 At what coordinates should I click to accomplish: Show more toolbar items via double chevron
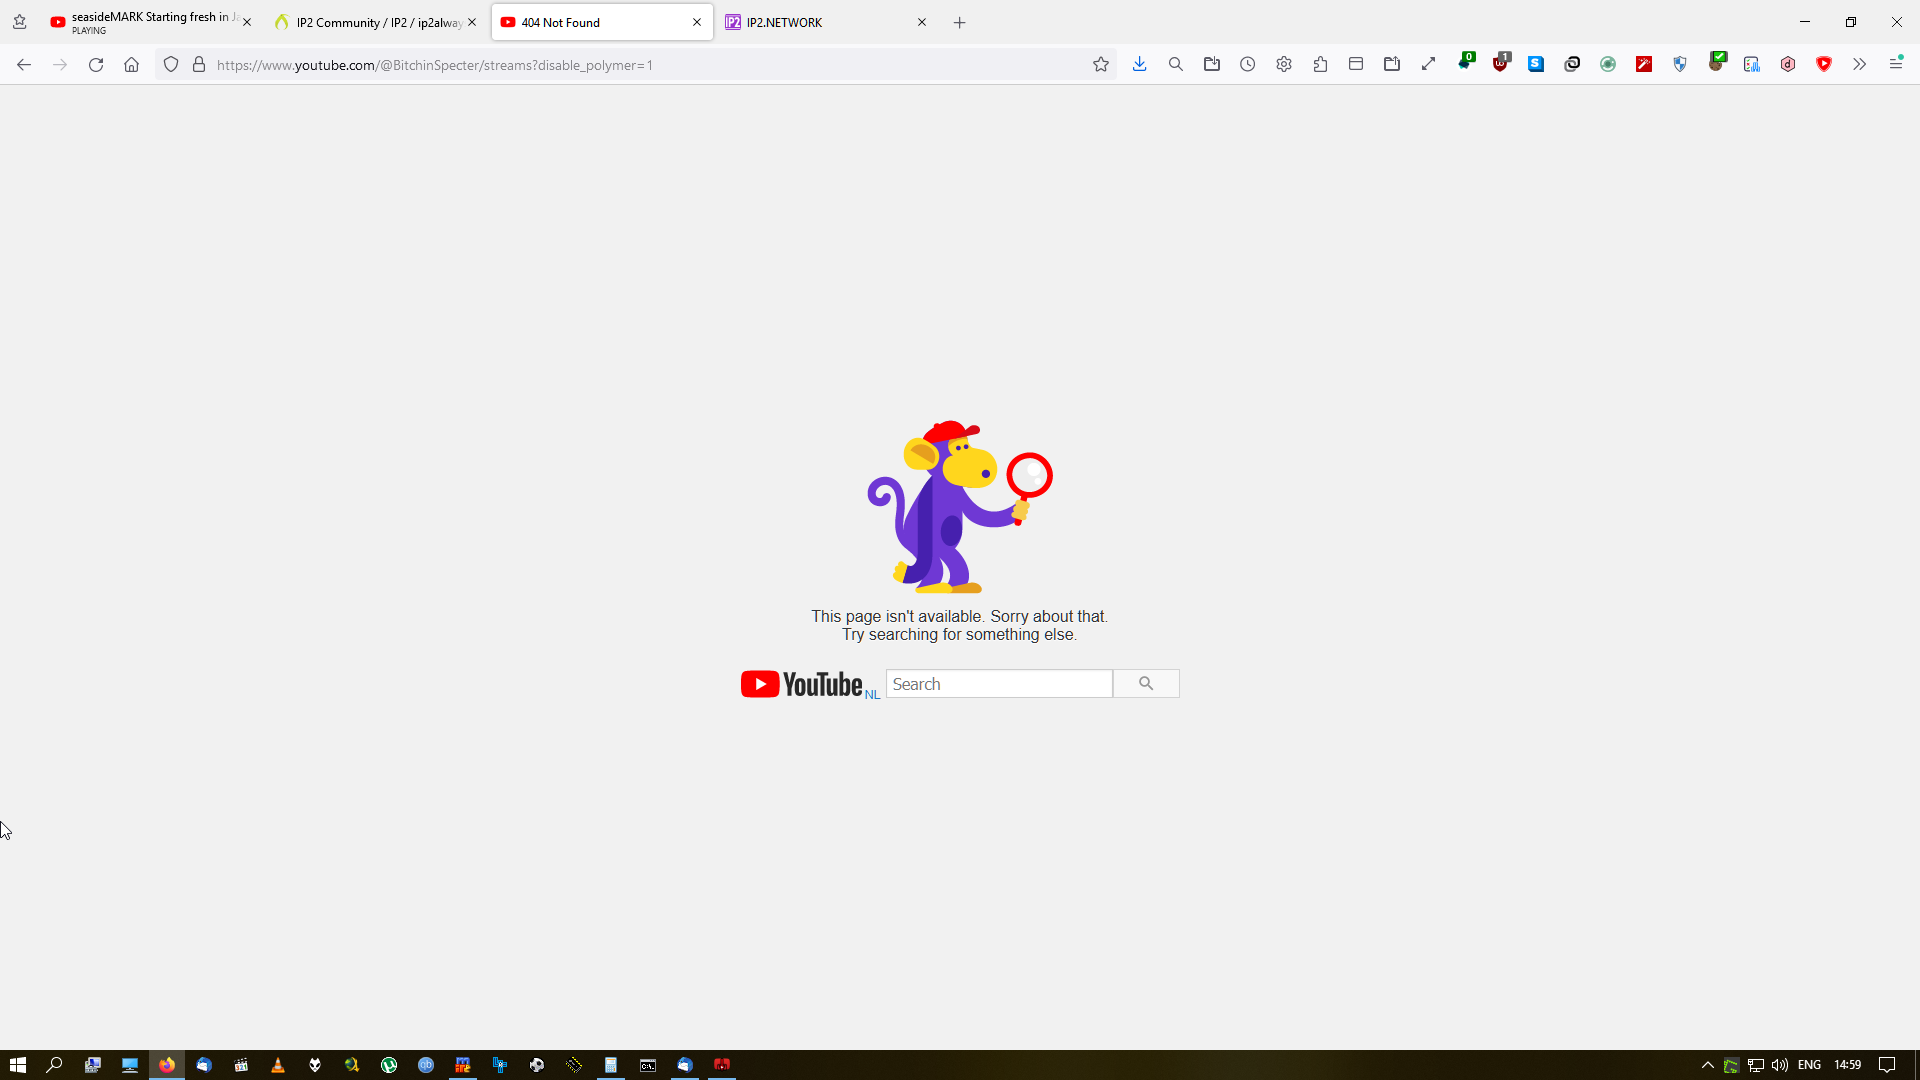tap(1859, 65)
